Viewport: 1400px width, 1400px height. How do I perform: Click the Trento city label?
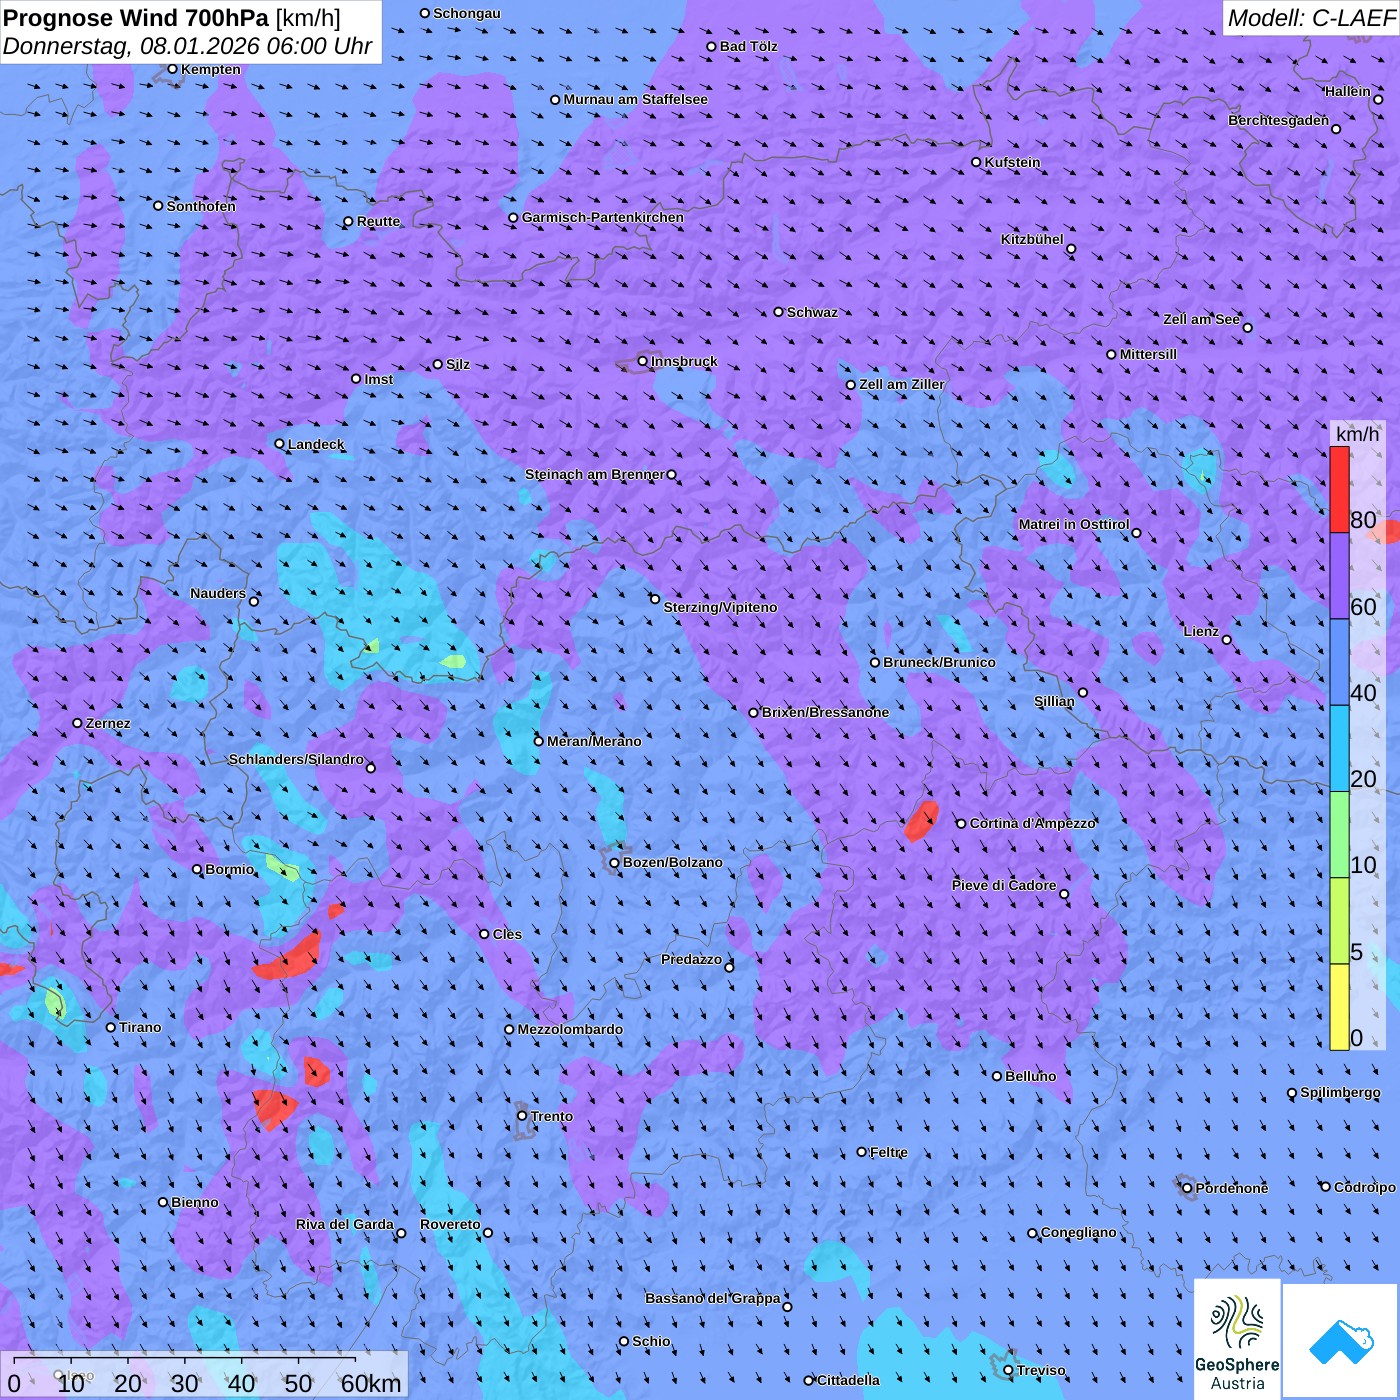552,1116
